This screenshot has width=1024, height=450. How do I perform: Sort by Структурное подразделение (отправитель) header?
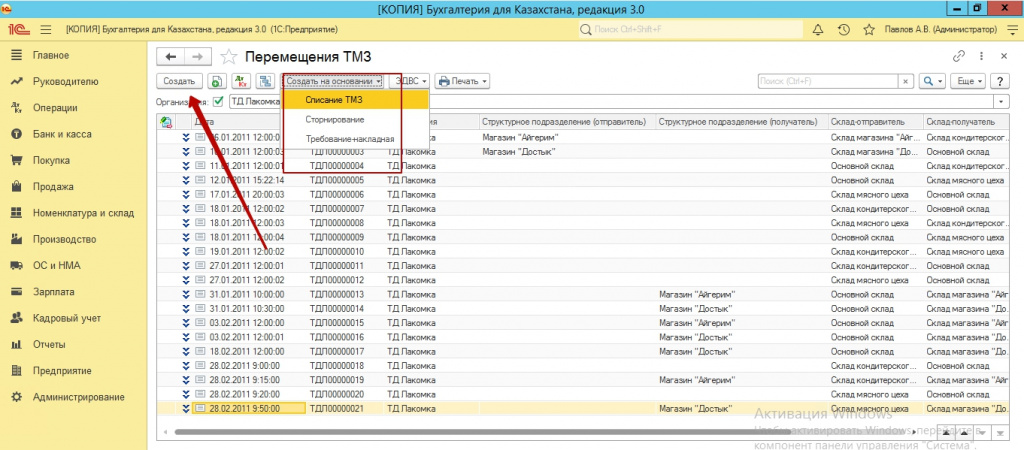567,122
